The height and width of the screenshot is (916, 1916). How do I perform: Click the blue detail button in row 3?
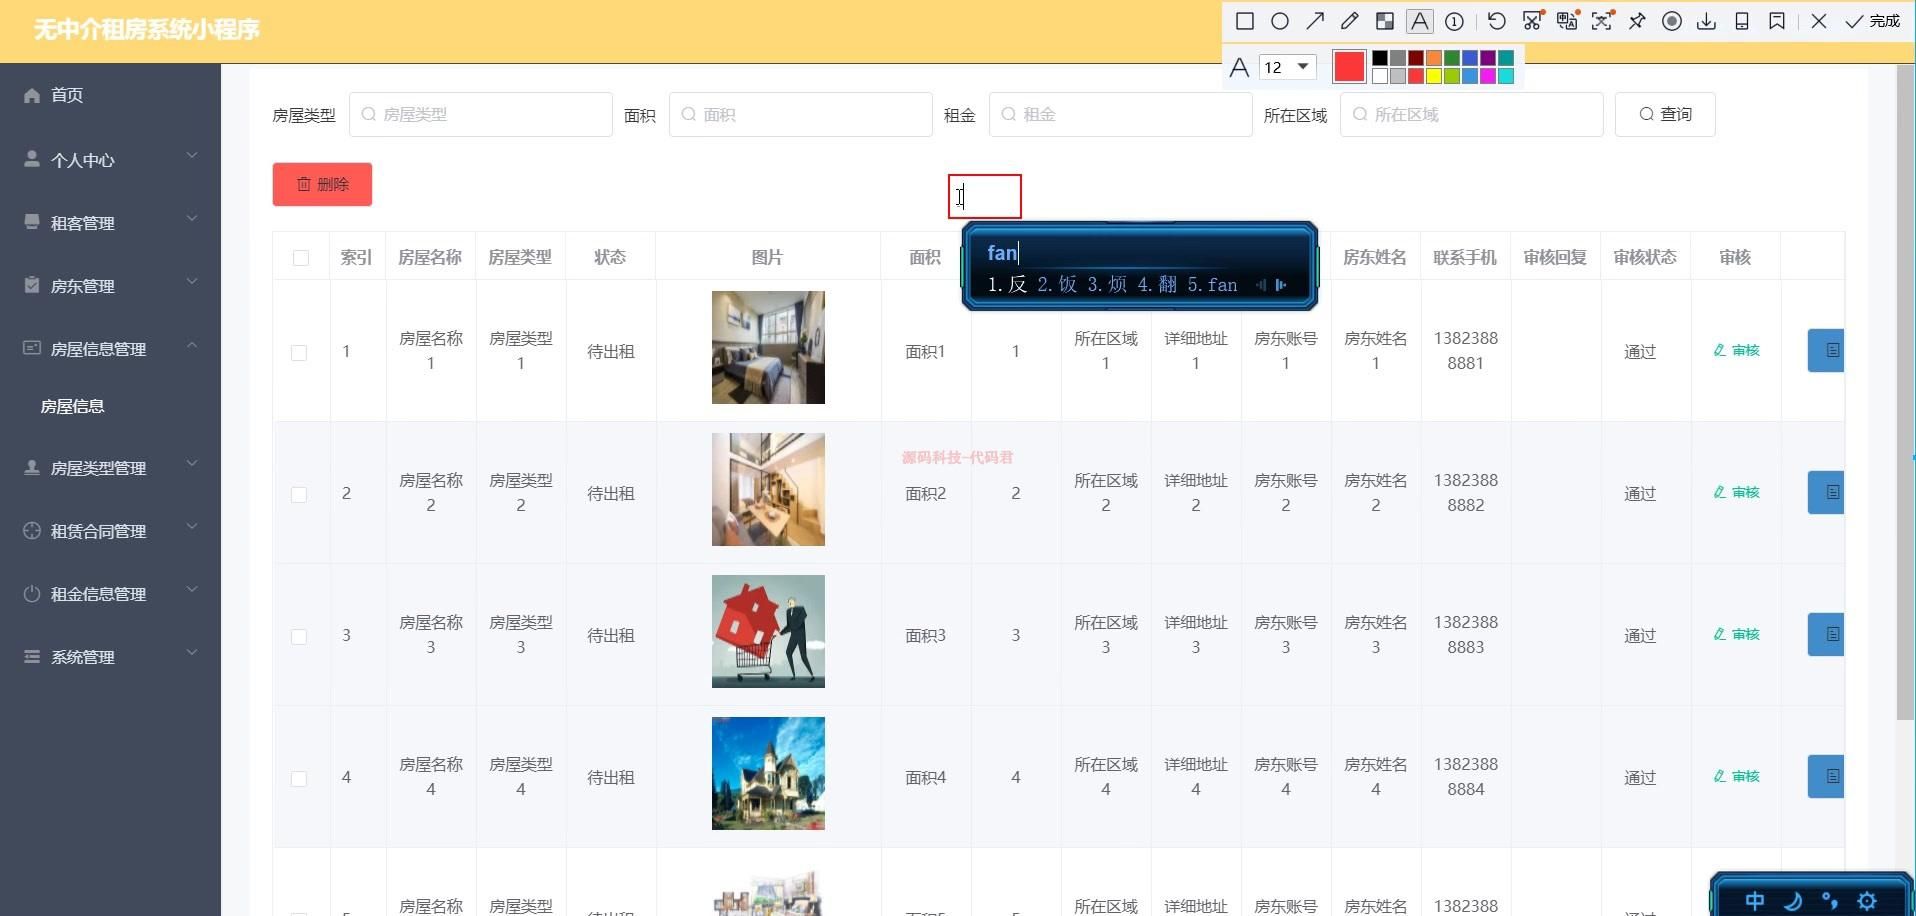coord(1826,634)
